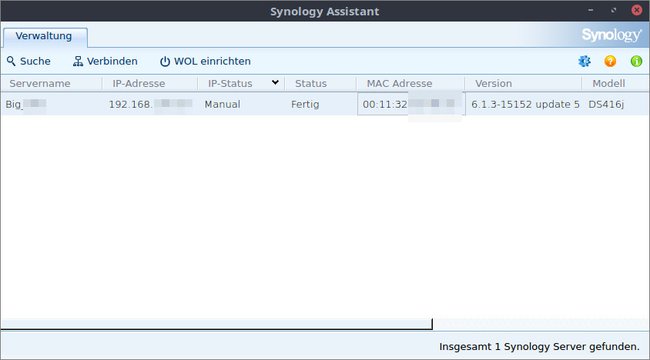Maximize the Synology Assistant window
The width and height of the screenshot is (650, 360).
click(614, 10)
